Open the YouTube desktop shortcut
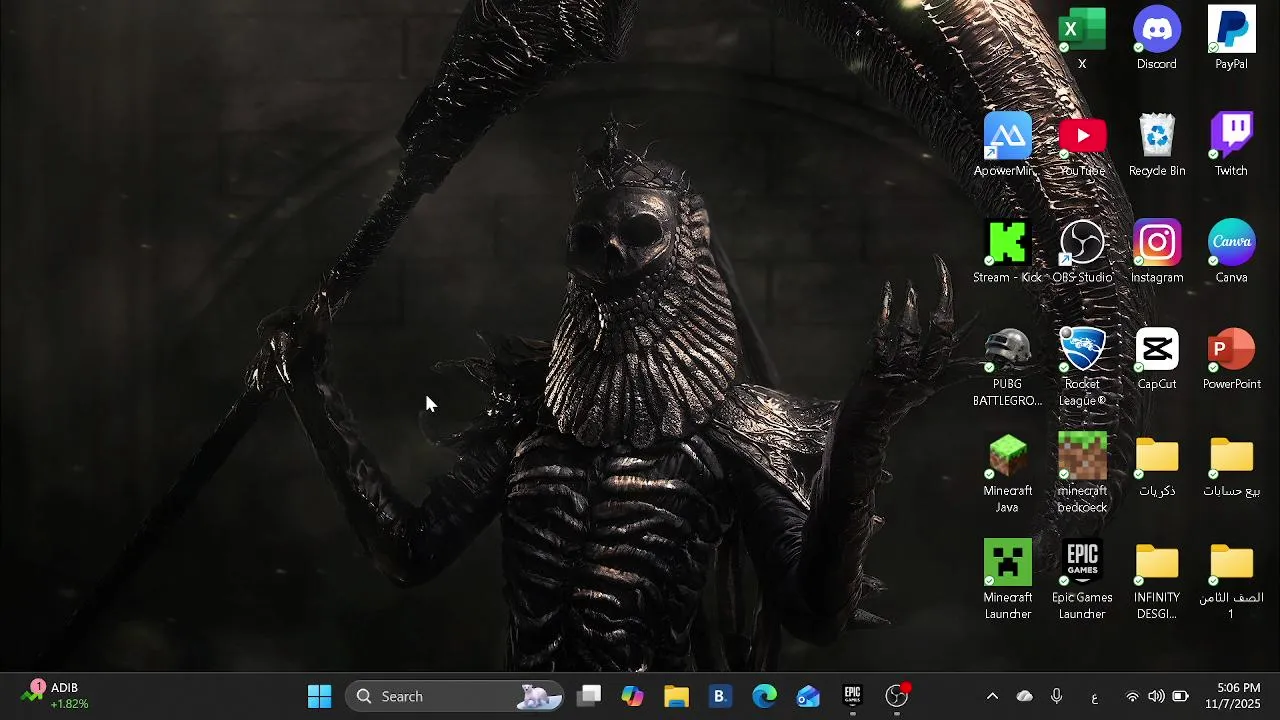The image size is (1280, 720). [1082, 145]
